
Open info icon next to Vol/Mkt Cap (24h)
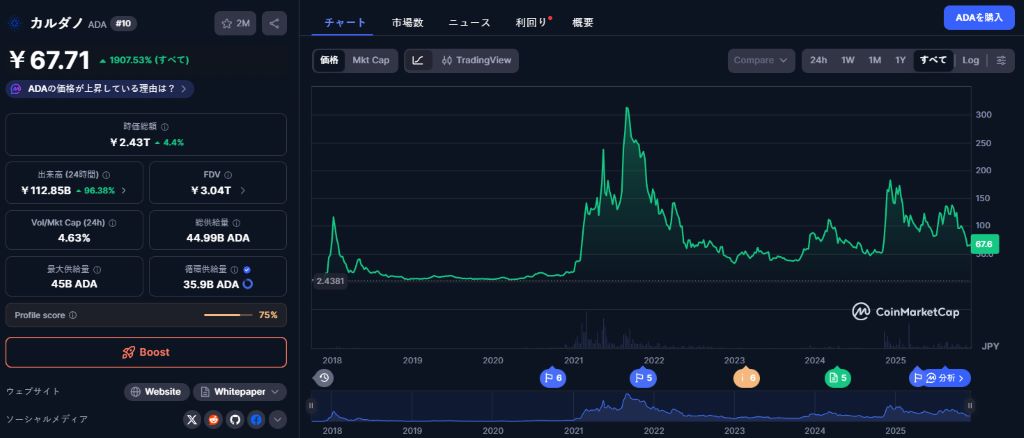point(113,223)
